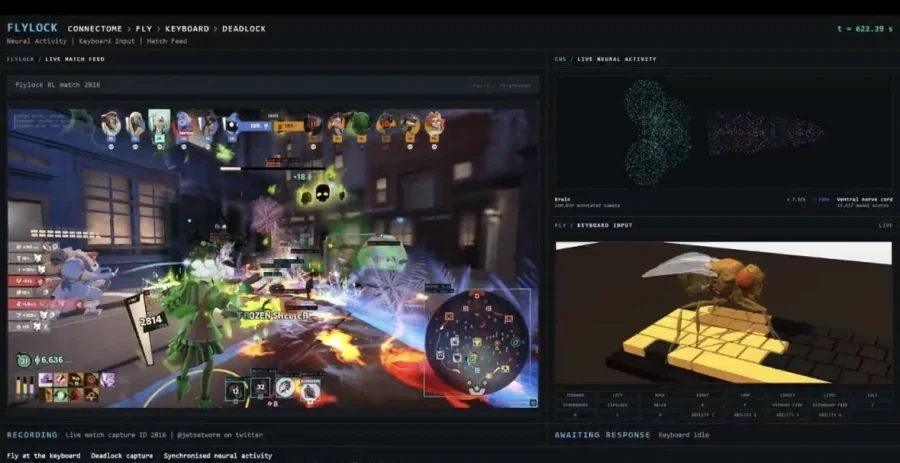Select the purple ventral nerve cord cloud

766,133
